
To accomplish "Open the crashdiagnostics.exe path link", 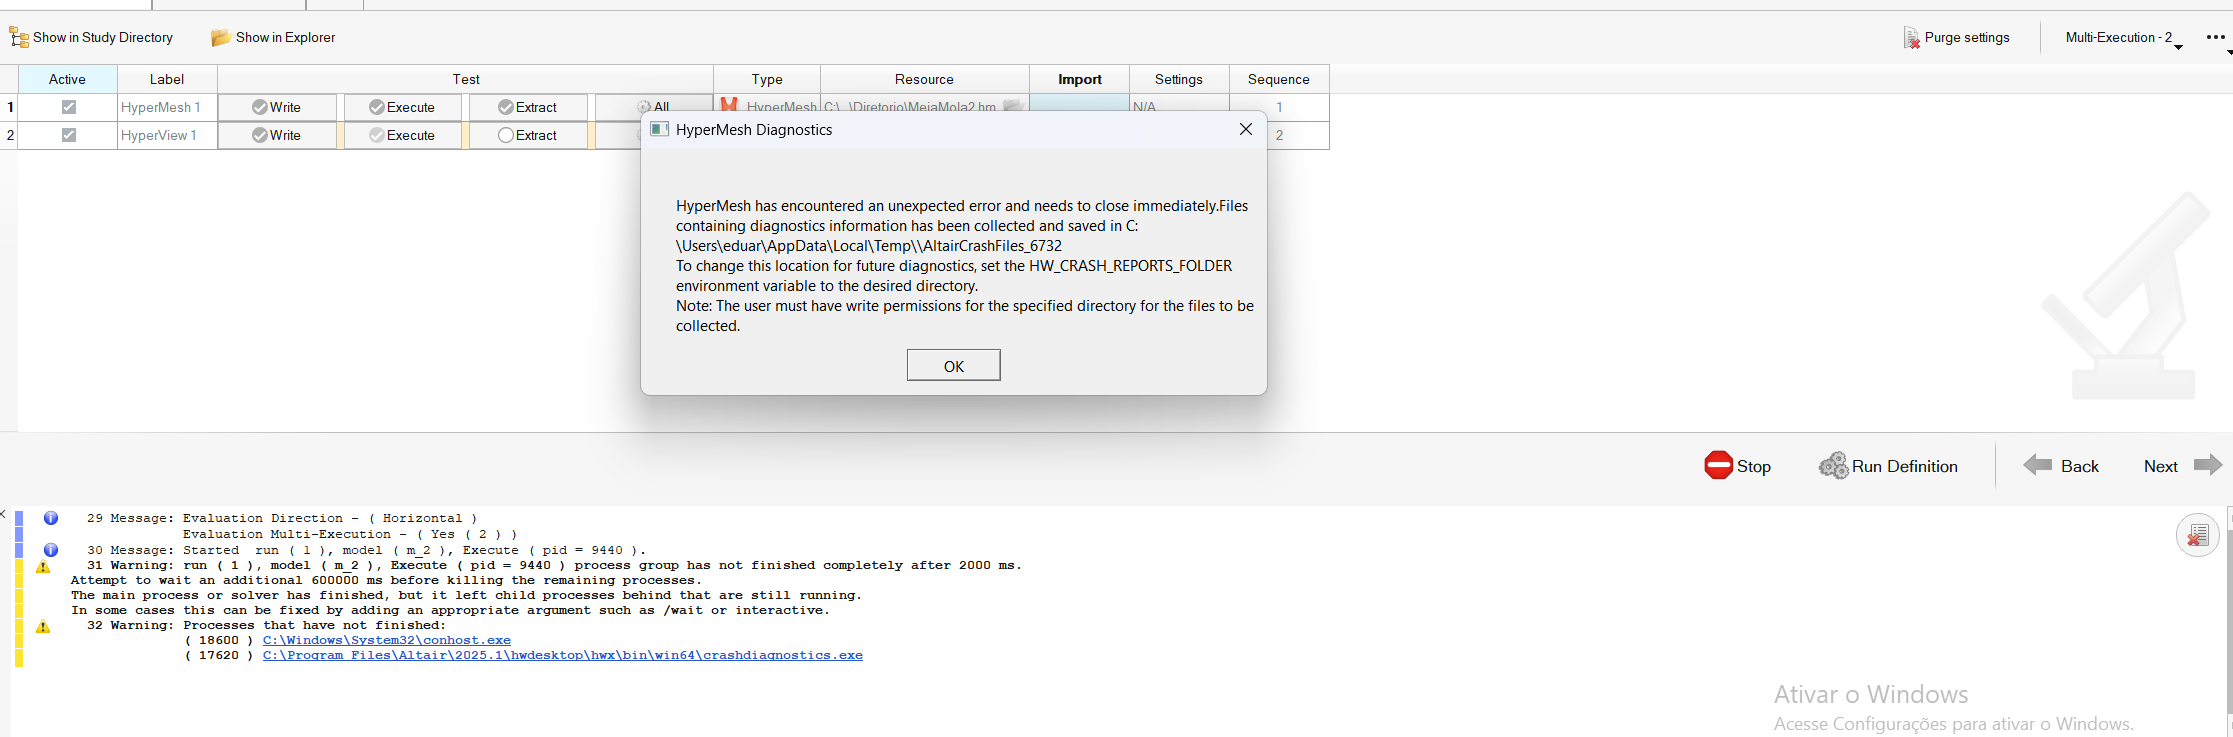I will click(x=563, y=655).
